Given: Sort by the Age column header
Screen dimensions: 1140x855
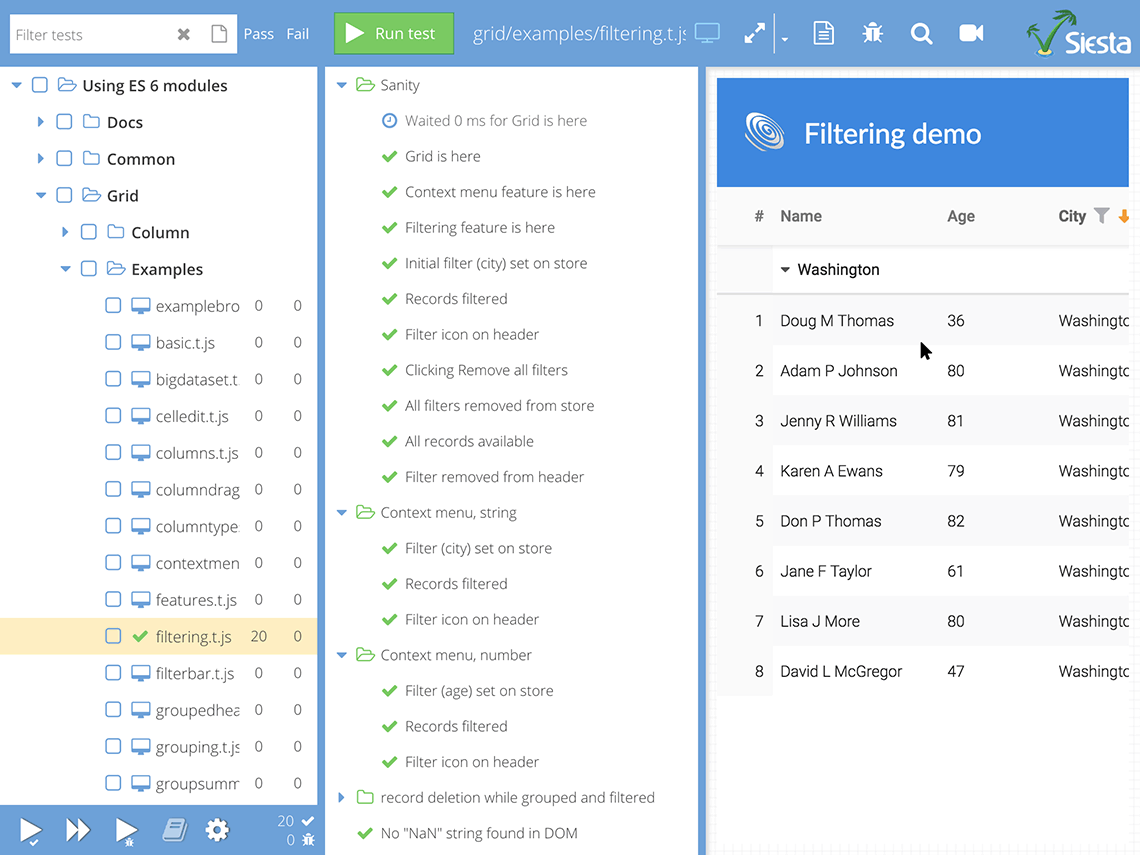Looking at the screenshot, I should (x=960, y=216).
